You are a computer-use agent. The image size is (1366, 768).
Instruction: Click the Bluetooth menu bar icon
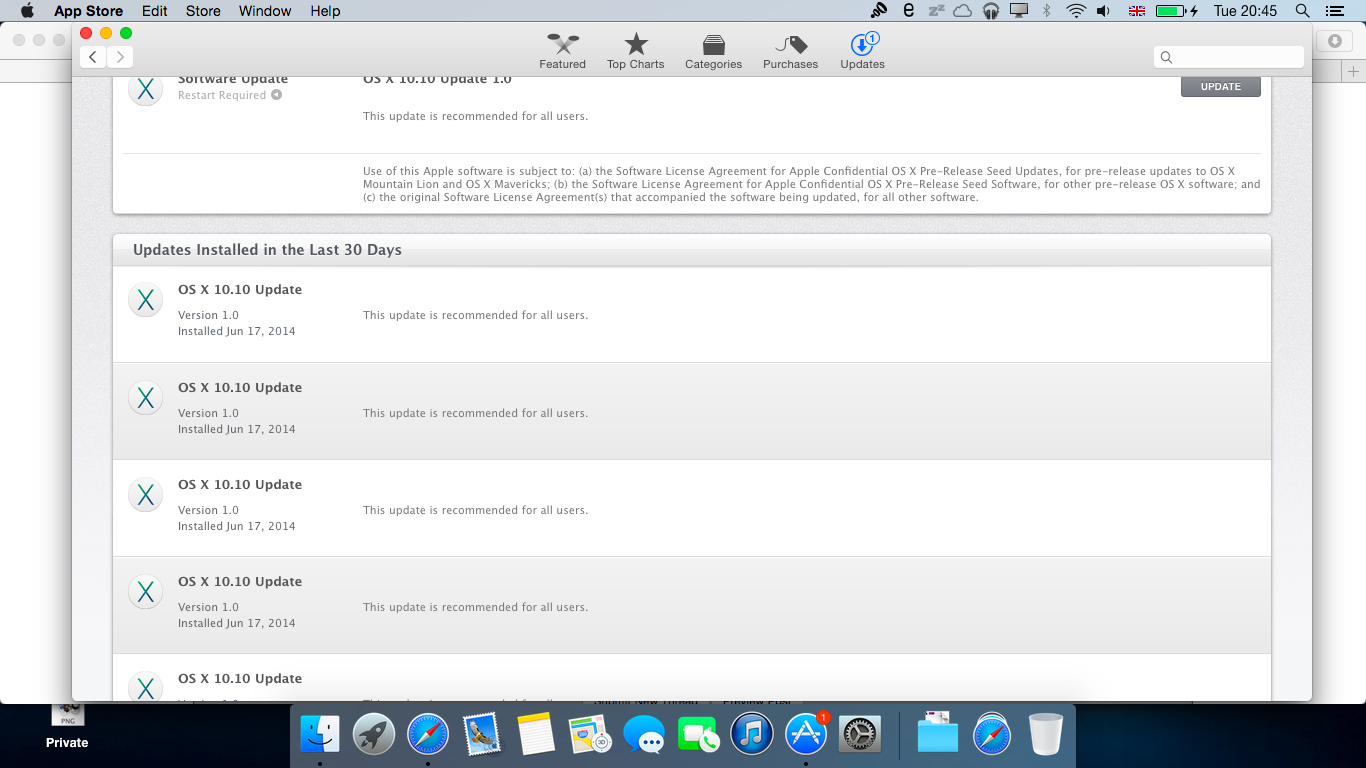(1047, 11)
